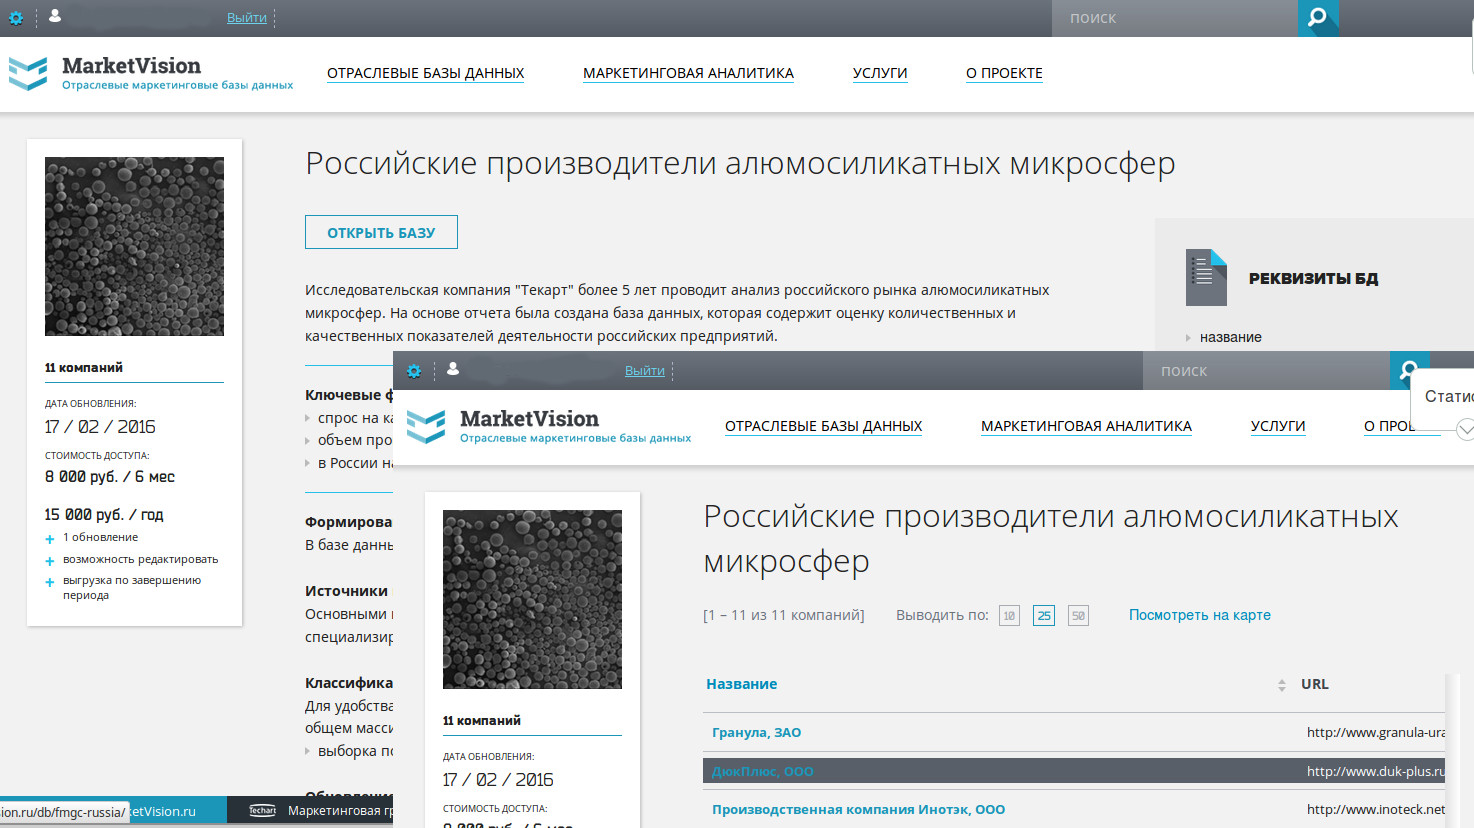Viewport: 1474px width, 828px height.
Task: Click the "[1 – 11 из 11 компаний]" counter
Action: (x=784, y=615)
